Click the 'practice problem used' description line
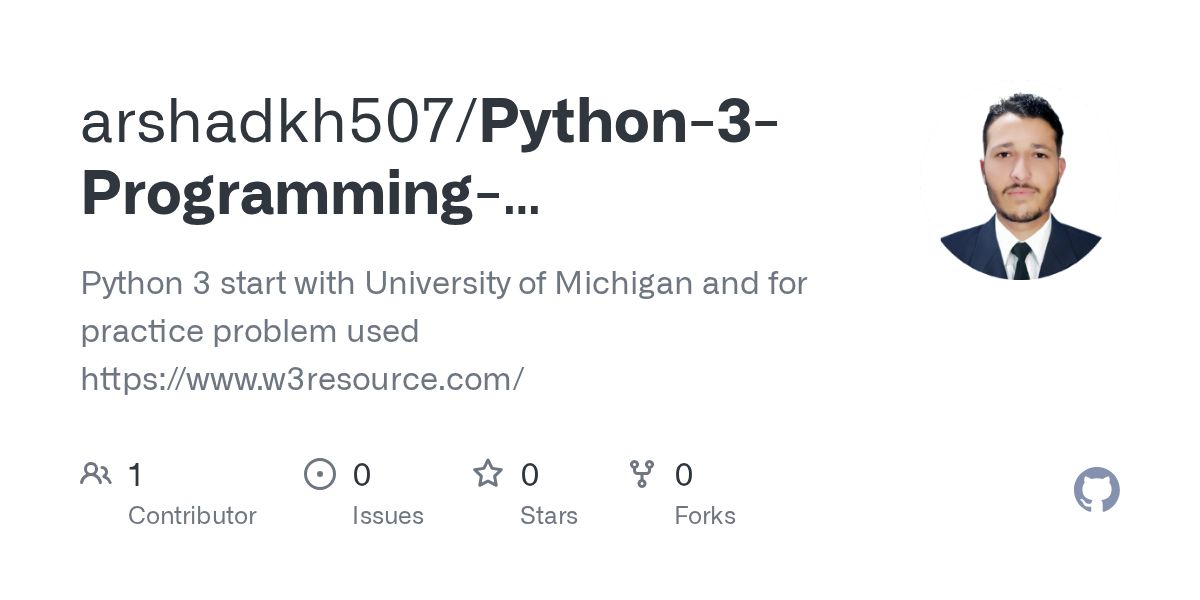 coord(250,331)
